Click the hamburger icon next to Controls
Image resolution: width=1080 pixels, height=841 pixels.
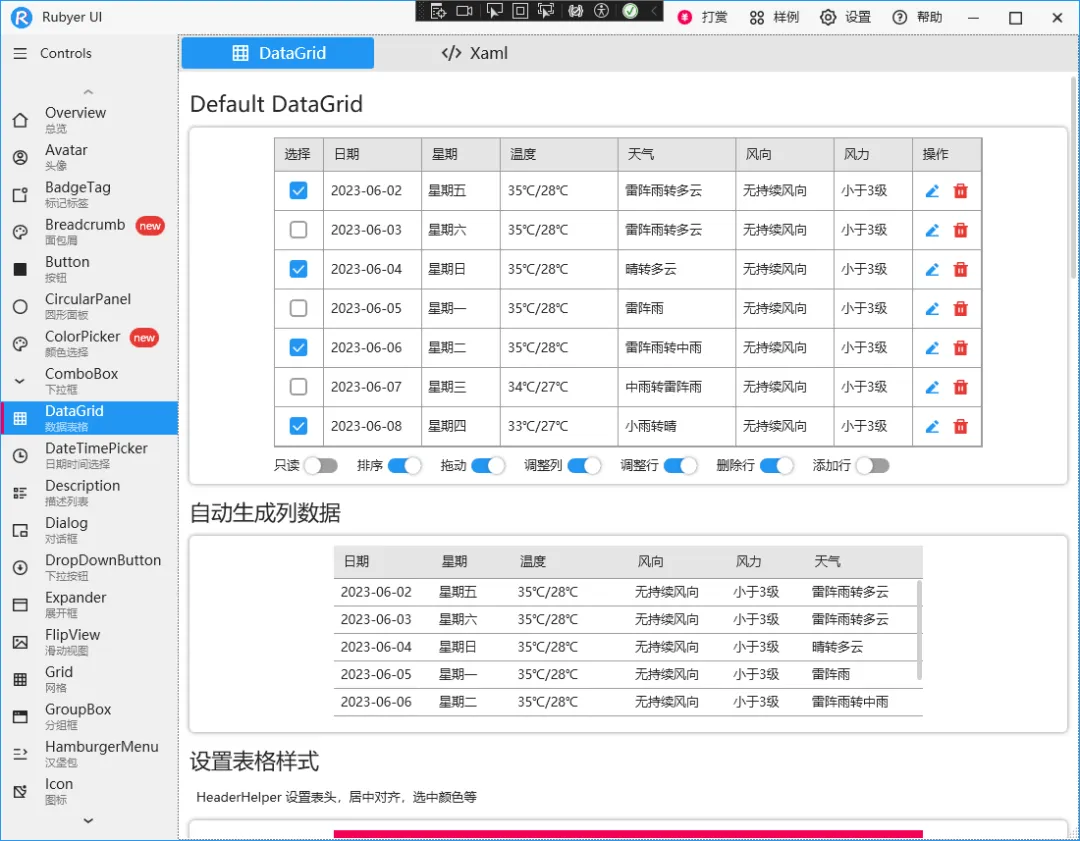[x=21, y=54]
